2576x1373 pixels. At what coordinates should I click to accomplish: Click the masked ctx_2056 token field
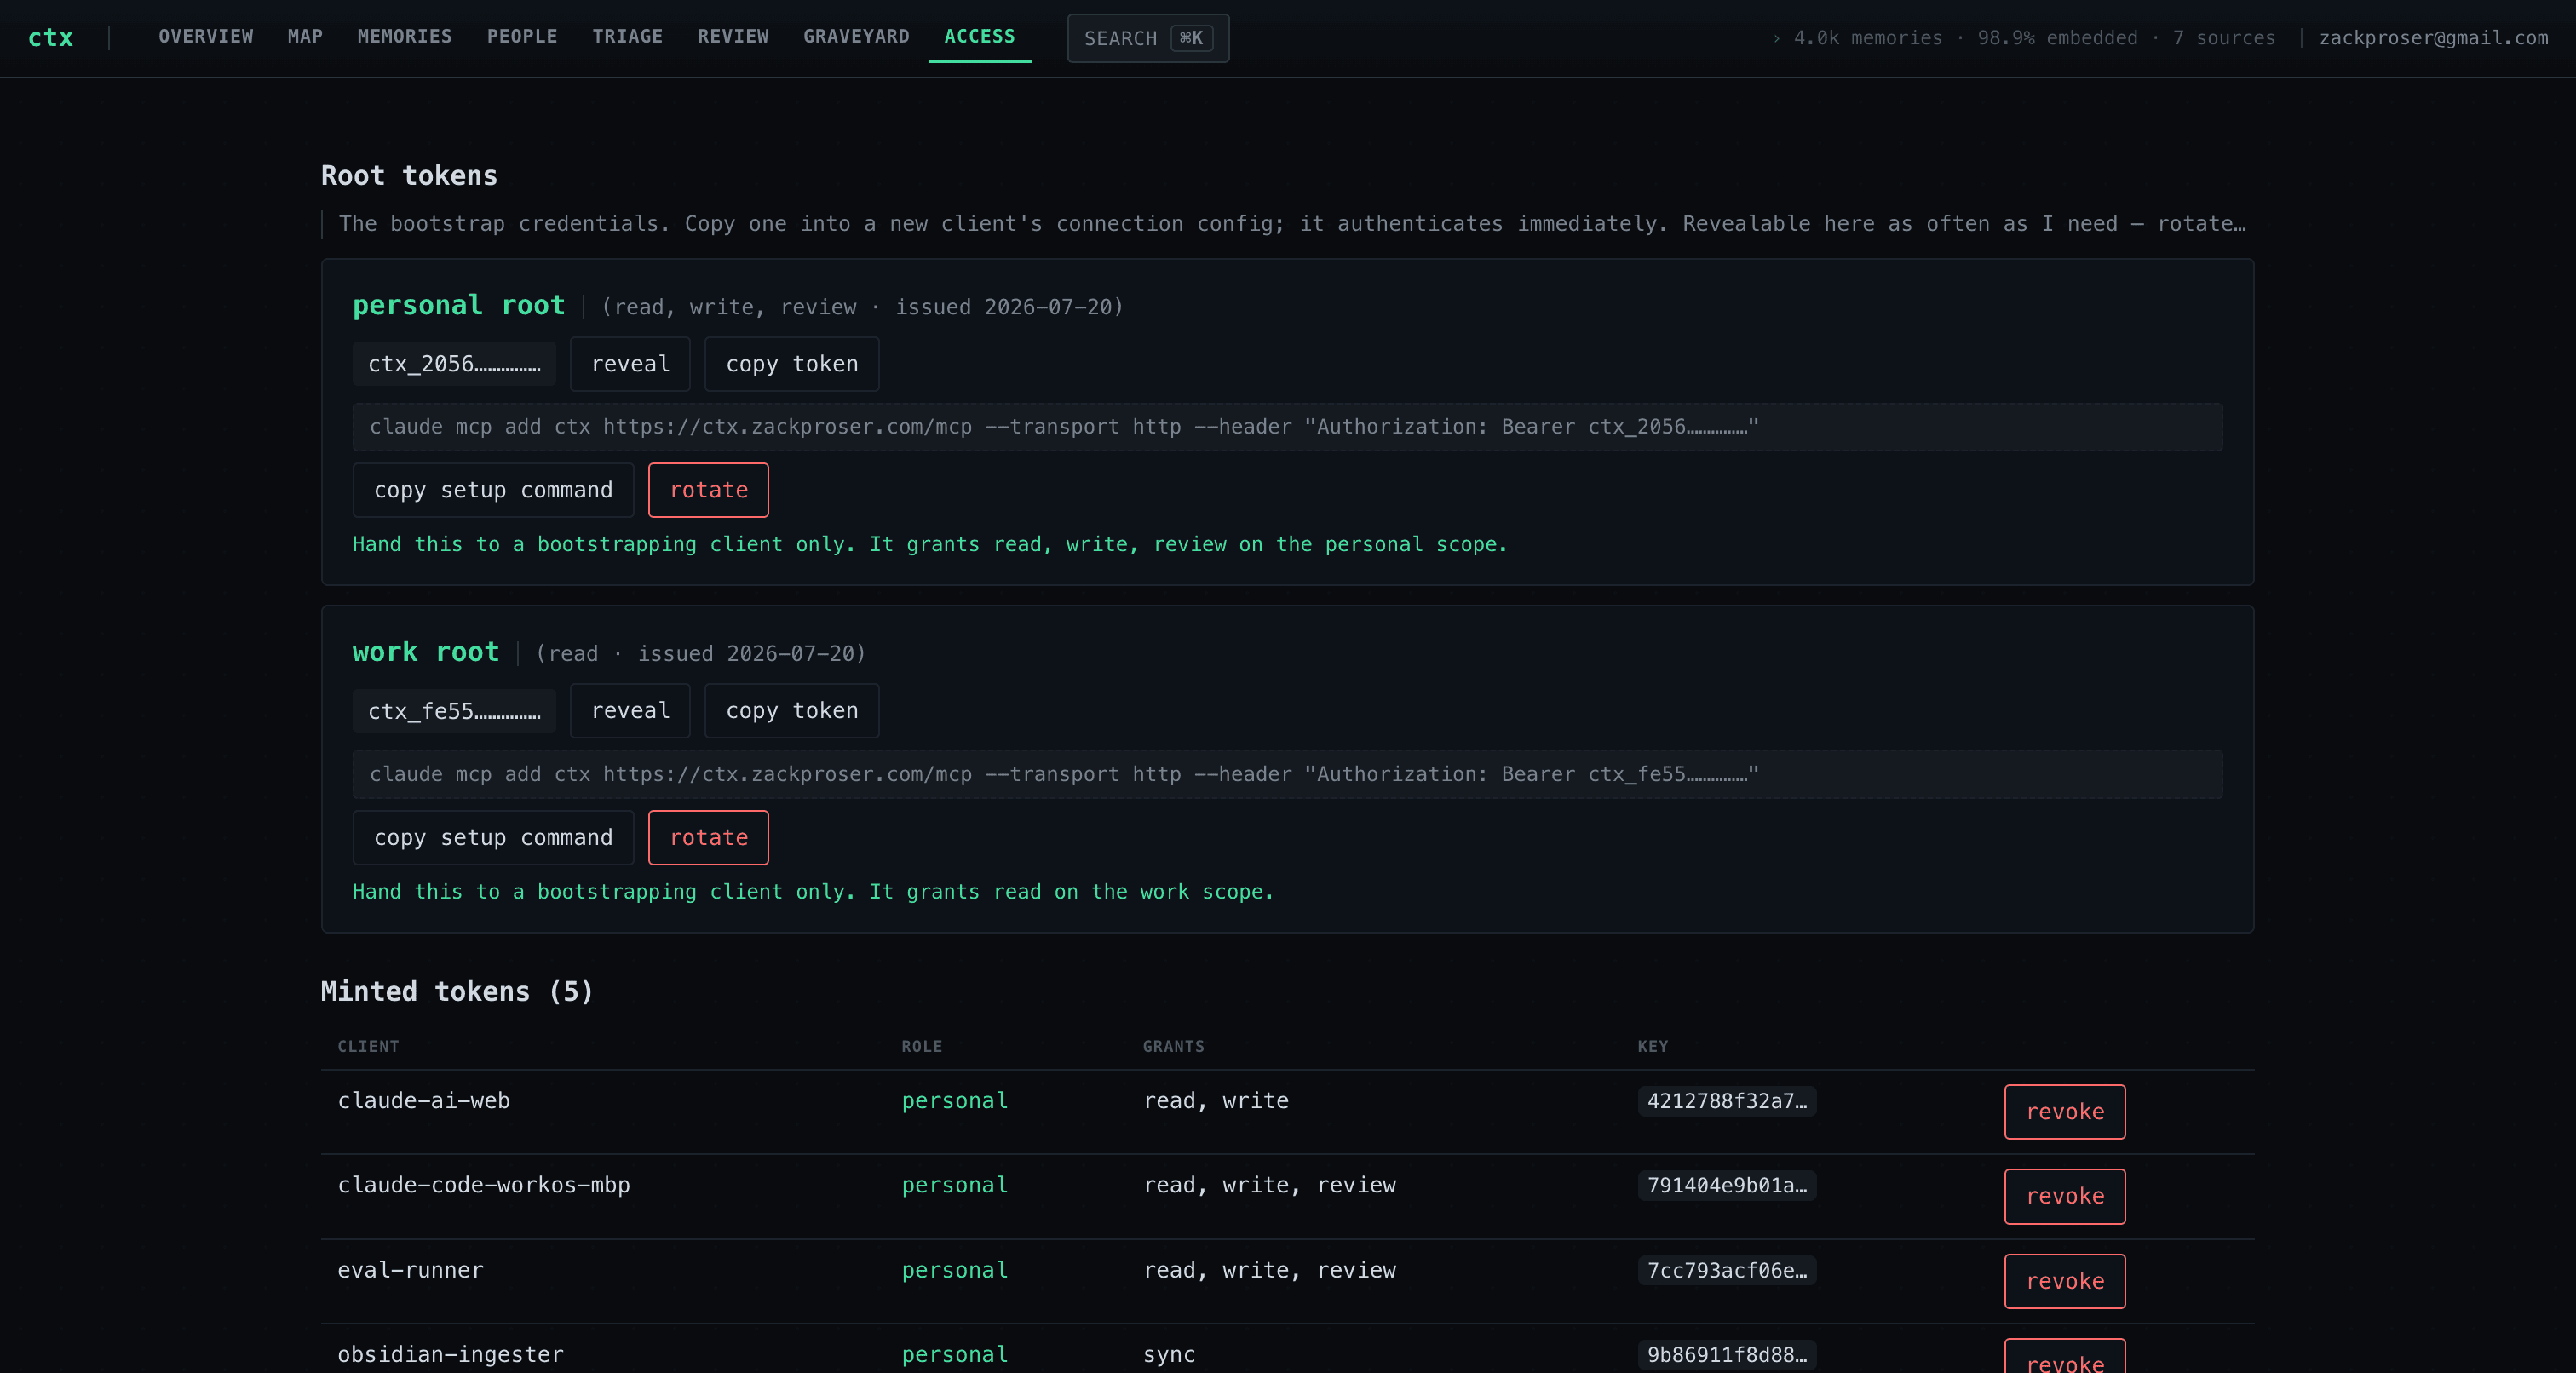[x=454, y=364]
